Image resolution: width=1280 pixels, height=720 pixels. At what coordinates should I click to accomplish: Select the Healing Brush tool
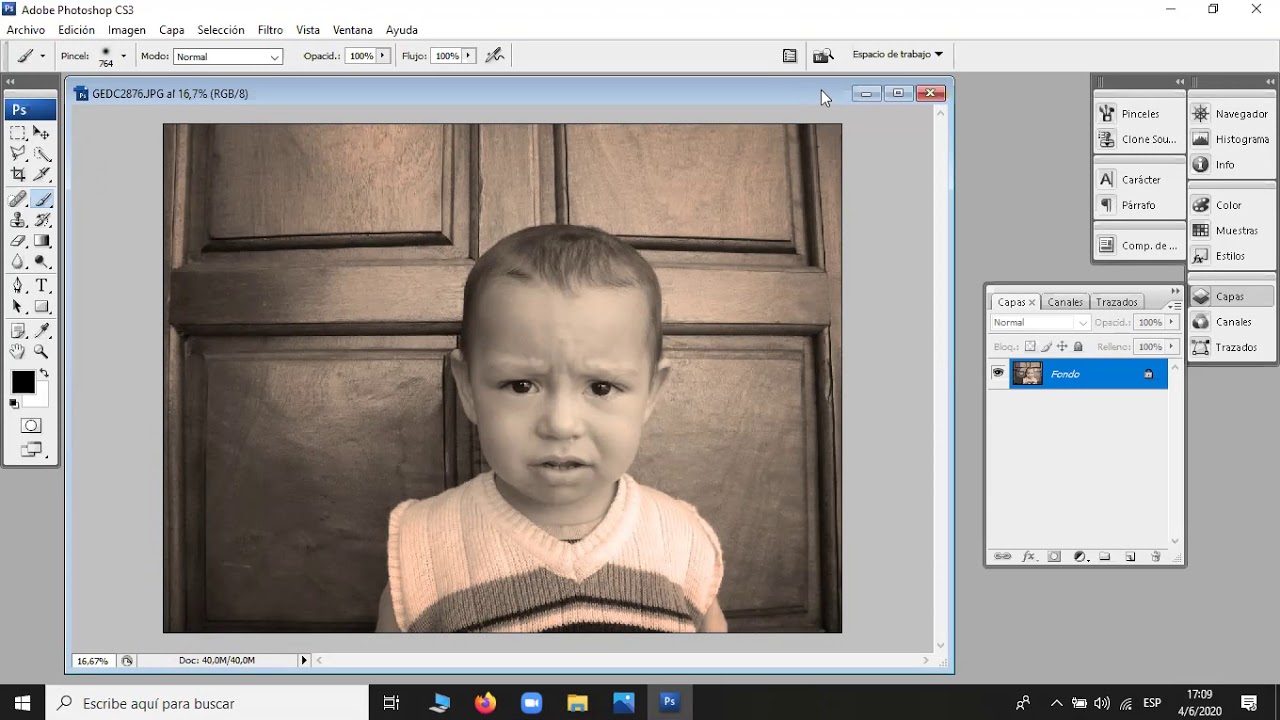(18, 199)
